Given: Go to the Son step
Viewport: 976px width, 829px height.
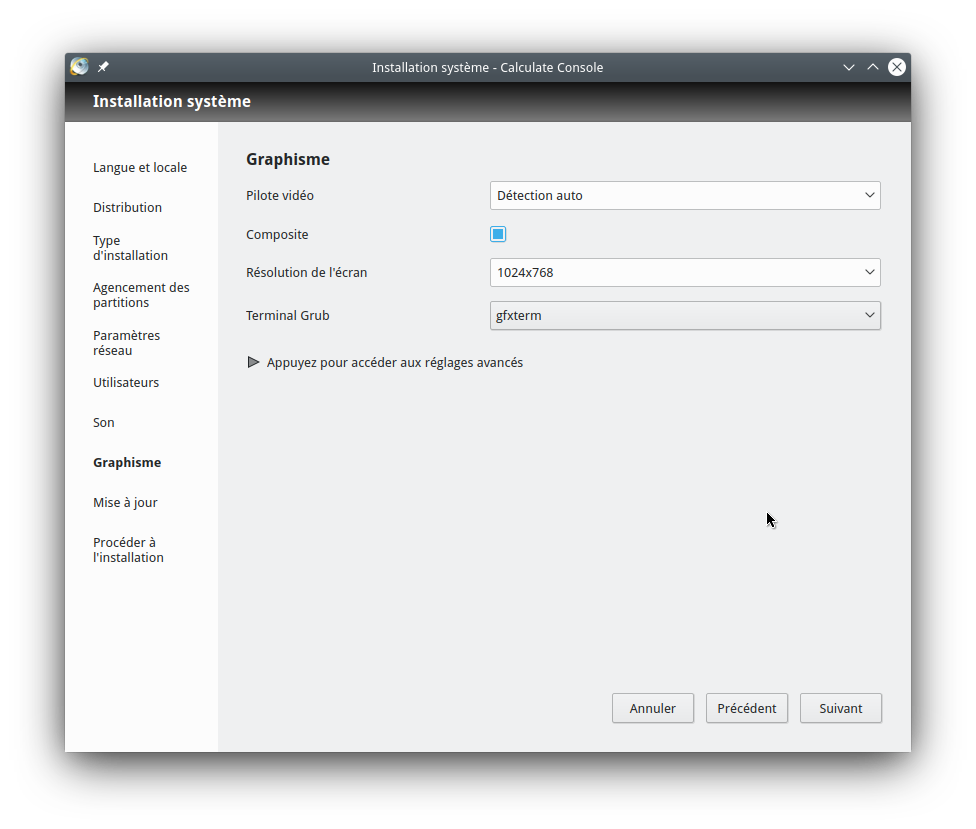Looking at the screenshot, I should click(x=104, y=423).
